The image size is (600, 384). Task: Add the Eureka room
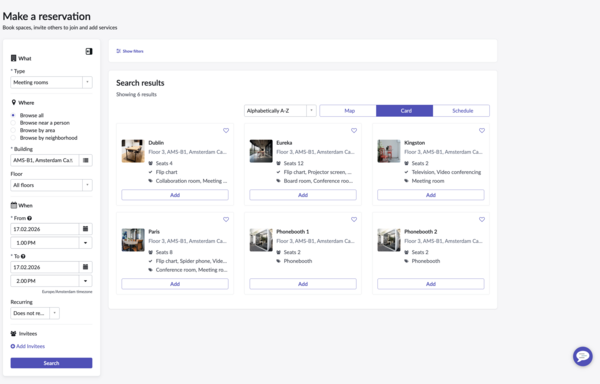[x=303, y=195]
